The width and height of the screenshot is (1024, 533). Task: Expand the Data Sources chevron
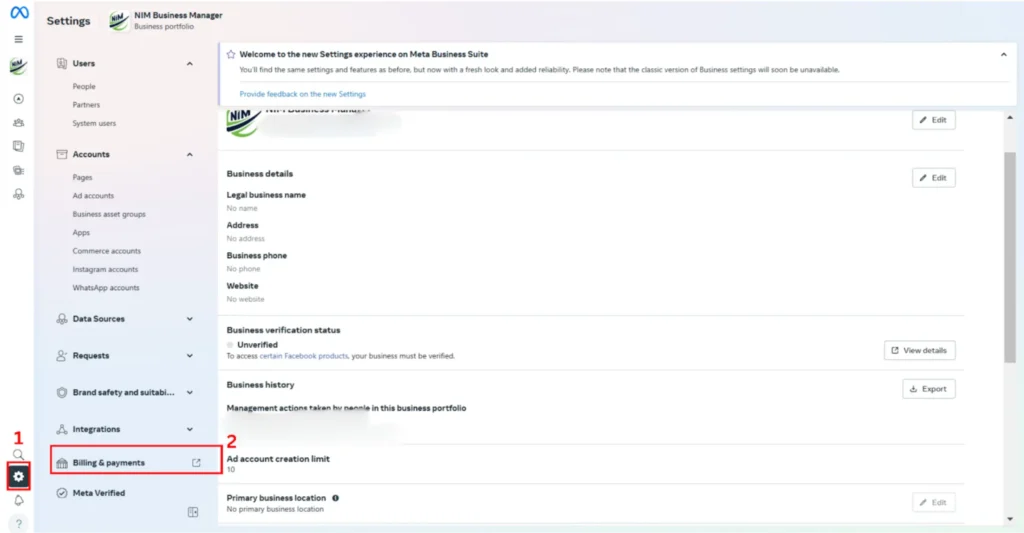click(x=189, y=319)
